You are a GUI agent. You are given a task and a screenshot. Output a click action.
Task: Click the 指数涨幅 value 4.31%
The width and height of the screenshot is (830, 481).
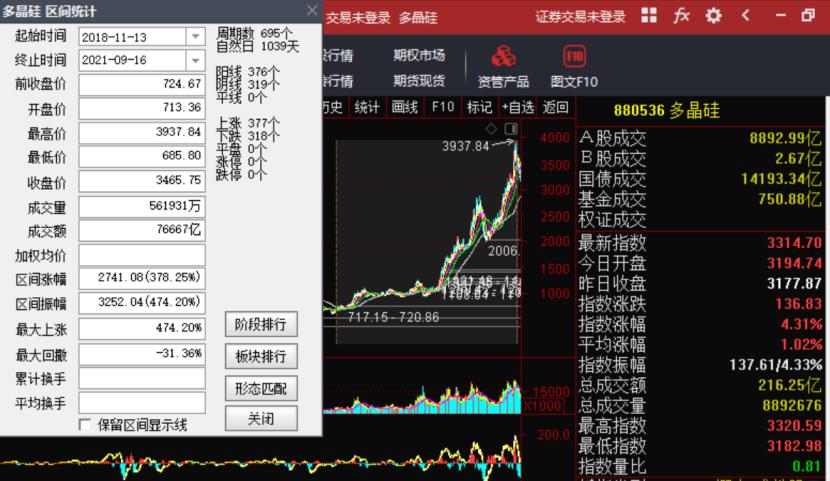[801, 324]
